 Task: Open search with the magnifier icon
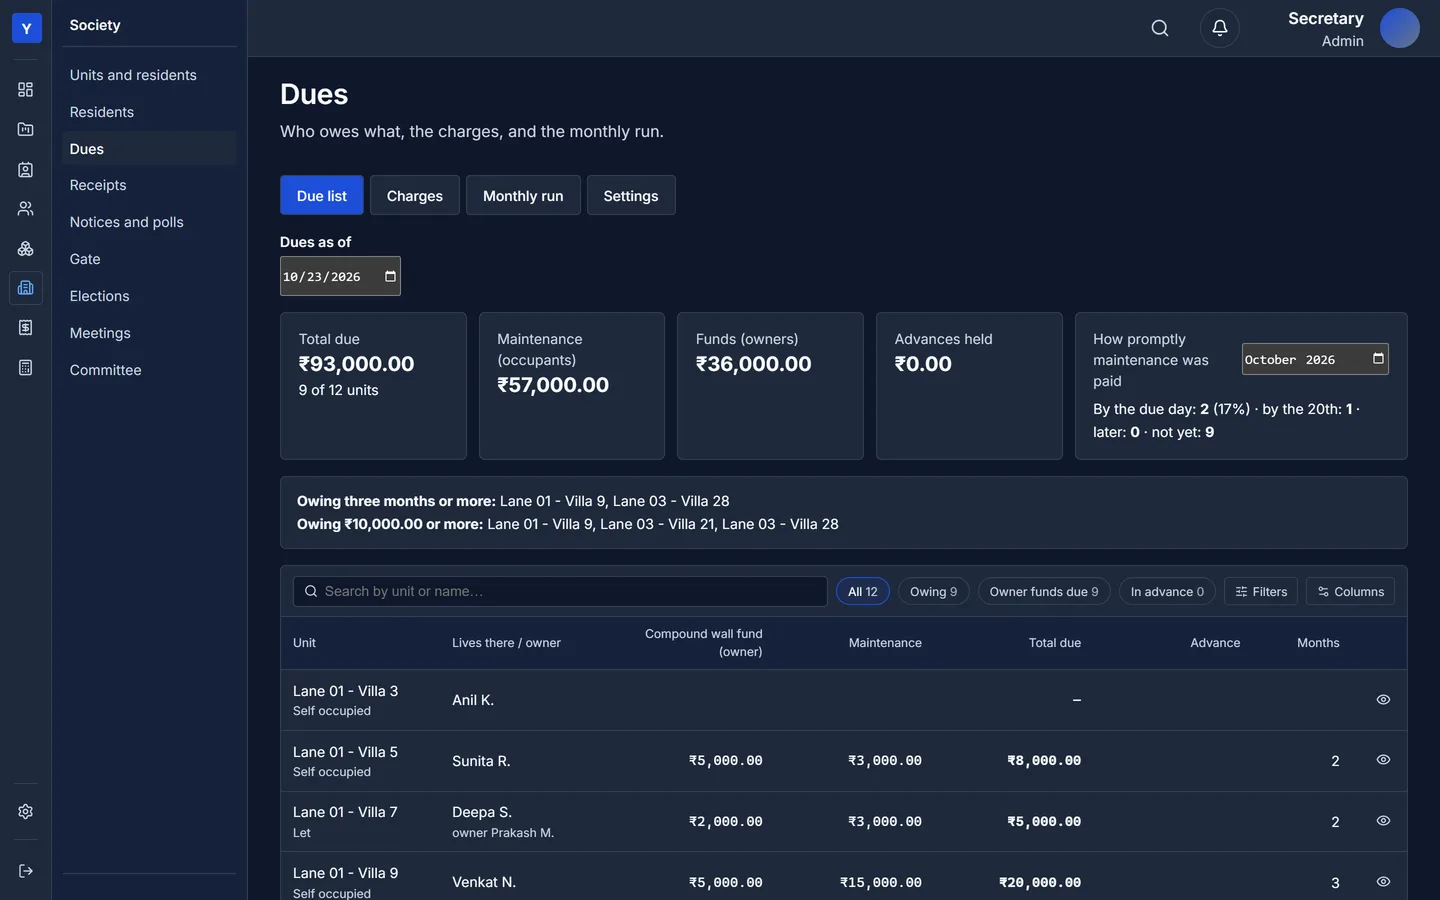click(x=1160, y=28)
